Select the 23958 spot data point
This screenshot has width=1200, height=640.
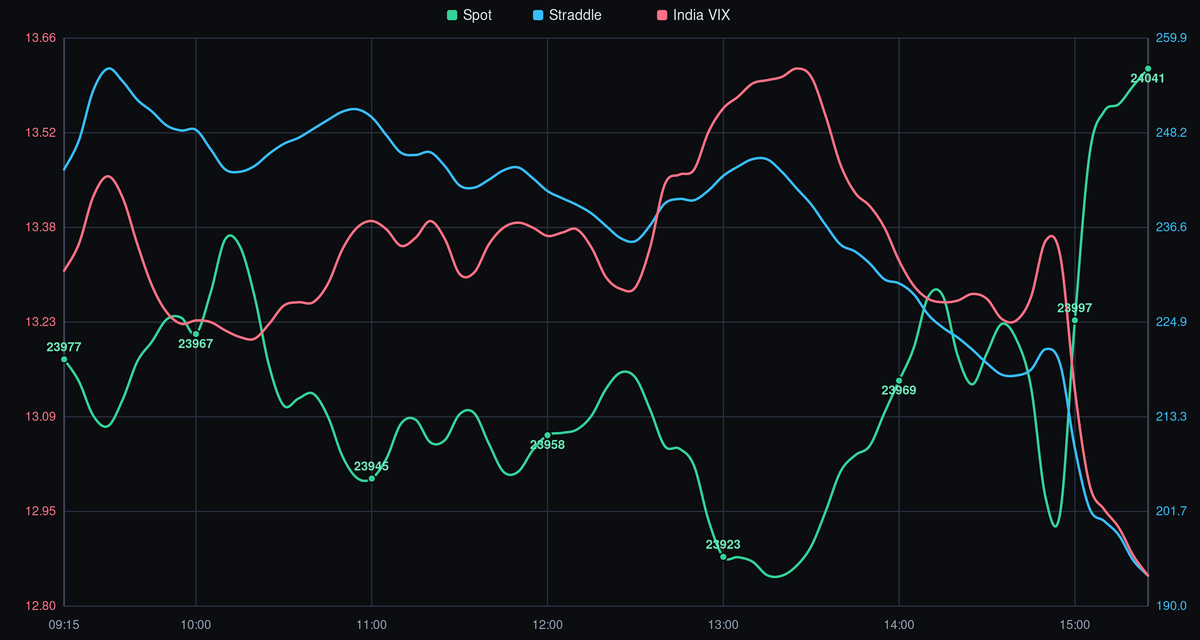[x=548, y=435]
